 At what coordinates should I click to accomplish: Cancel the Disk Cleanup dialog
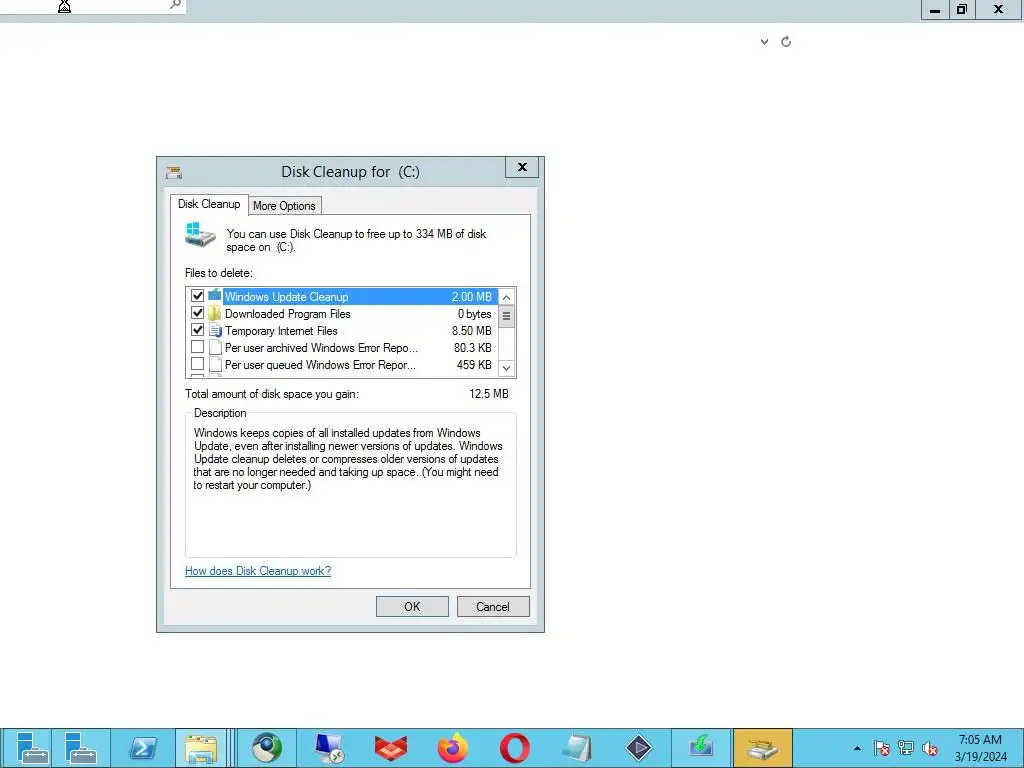493,607
